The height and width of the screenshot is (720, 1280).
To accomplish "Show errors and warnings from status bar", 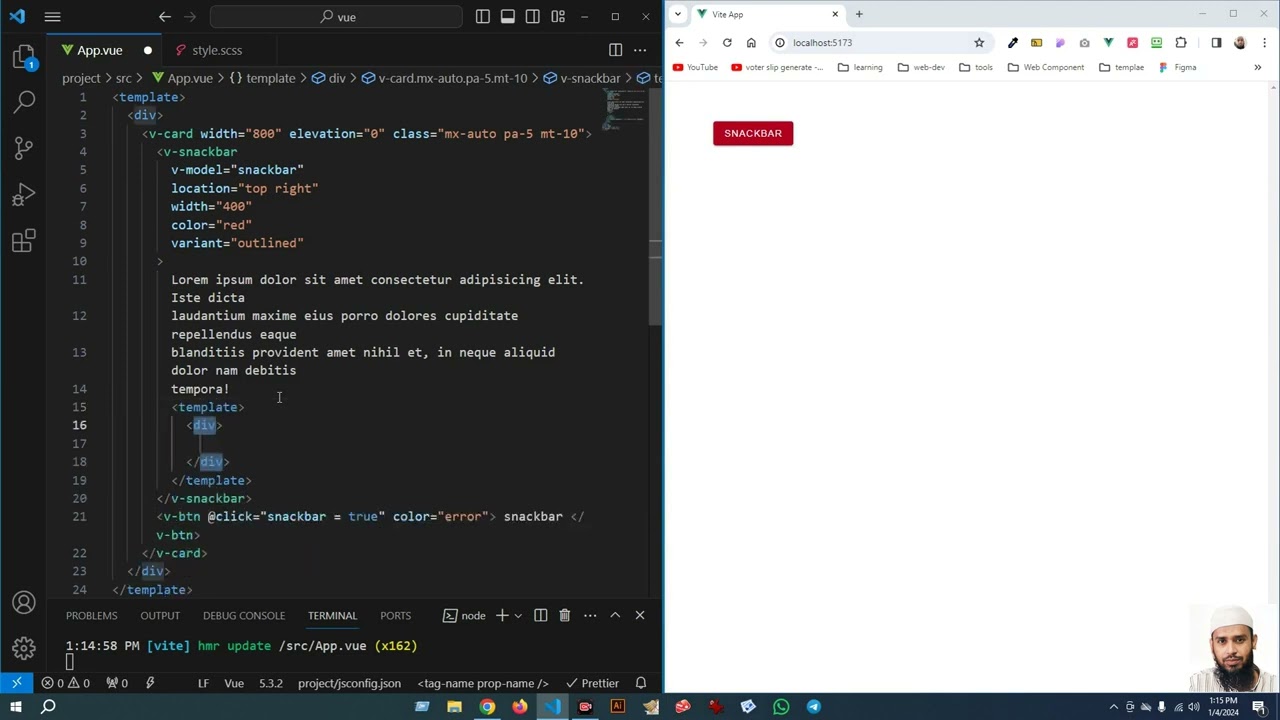I will click(x=66, y=683).
